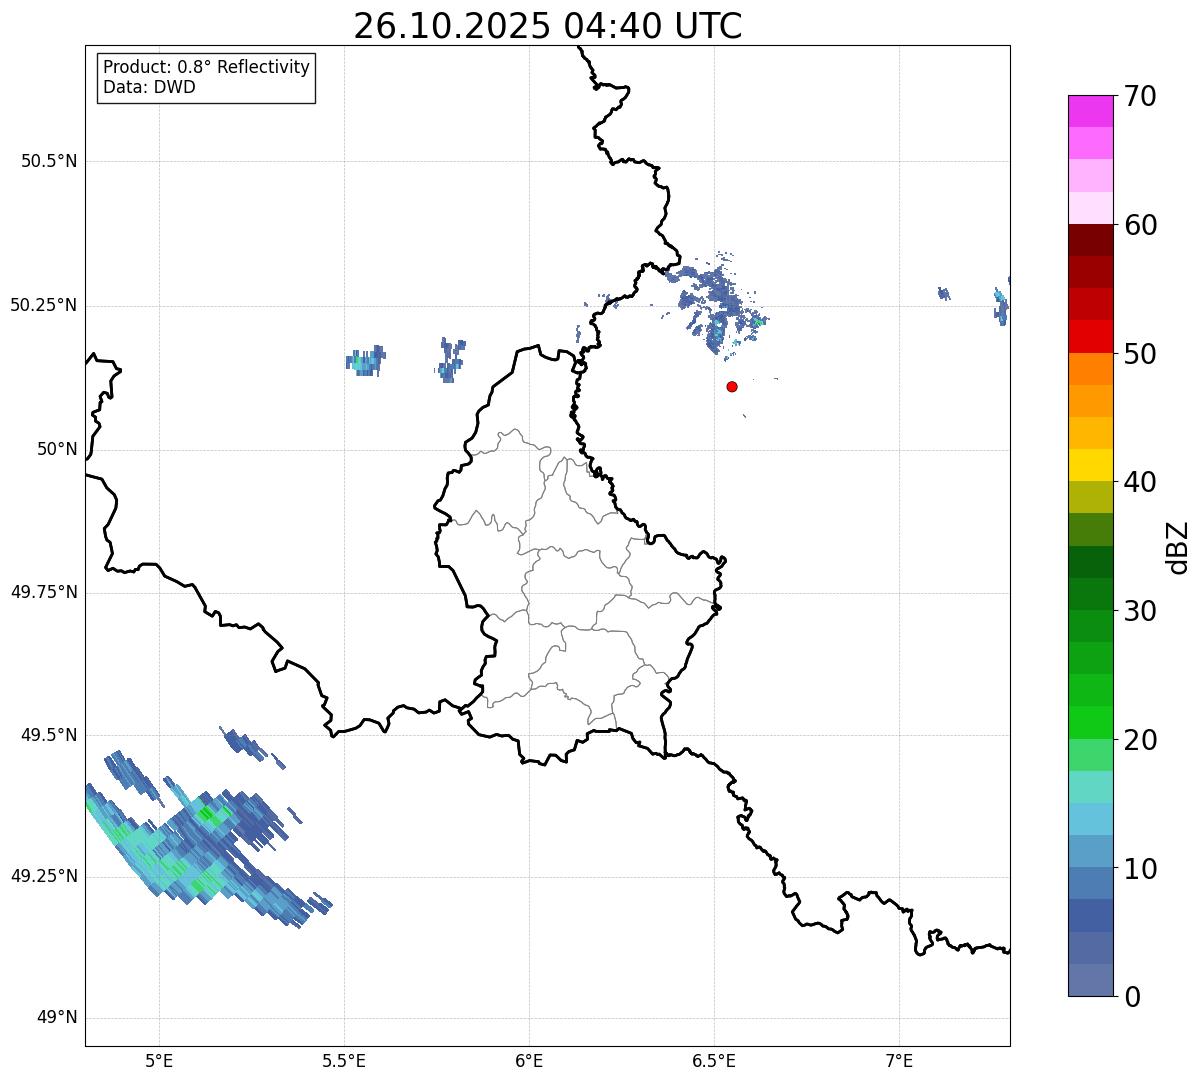Click the "6°E" longitude label

tap(529, 1061)
